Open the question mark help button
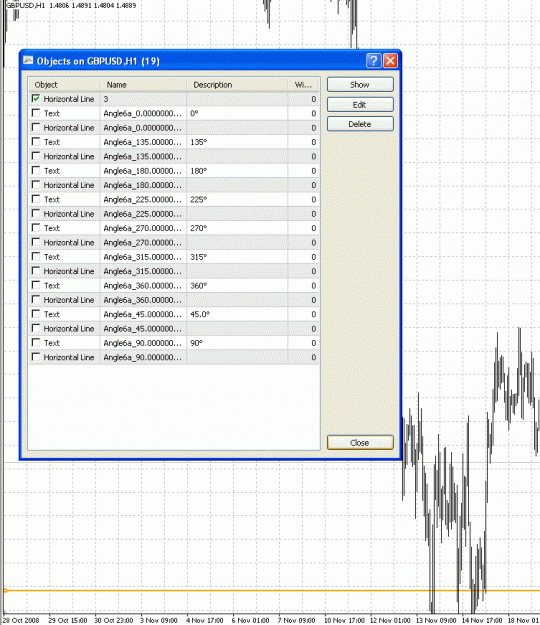540x625 pixels. [x=373, y=61]
